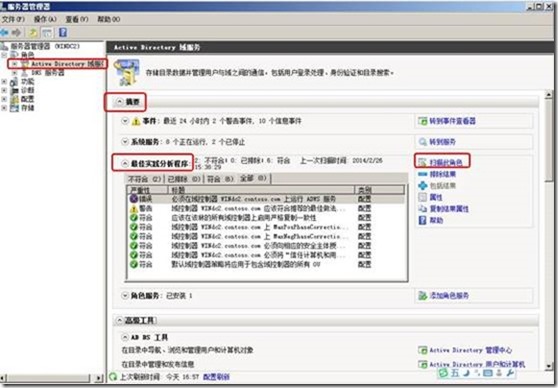The image size is (558, 388).
Task: Expand the 功能 tree node
Action: 4,82
